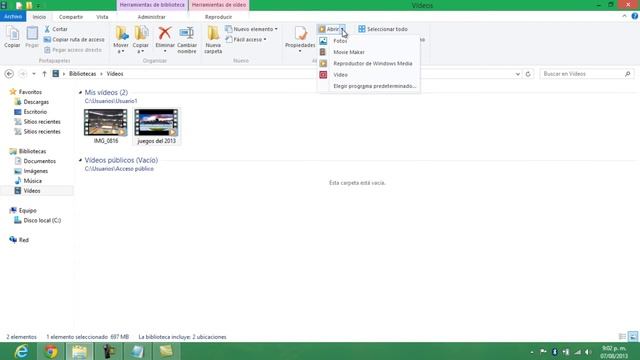Screen dimensions: 640x360
Task: Go up one folder level
Action: [44, 74]
